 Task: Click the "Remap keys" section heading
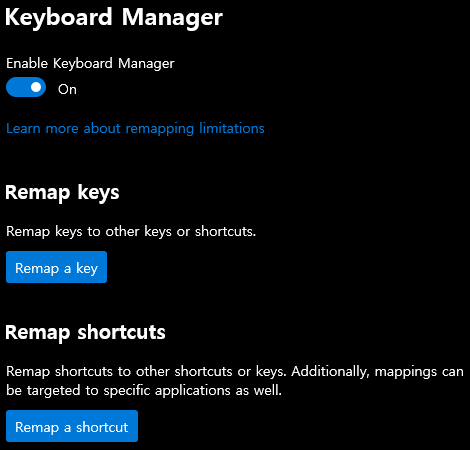62,193
